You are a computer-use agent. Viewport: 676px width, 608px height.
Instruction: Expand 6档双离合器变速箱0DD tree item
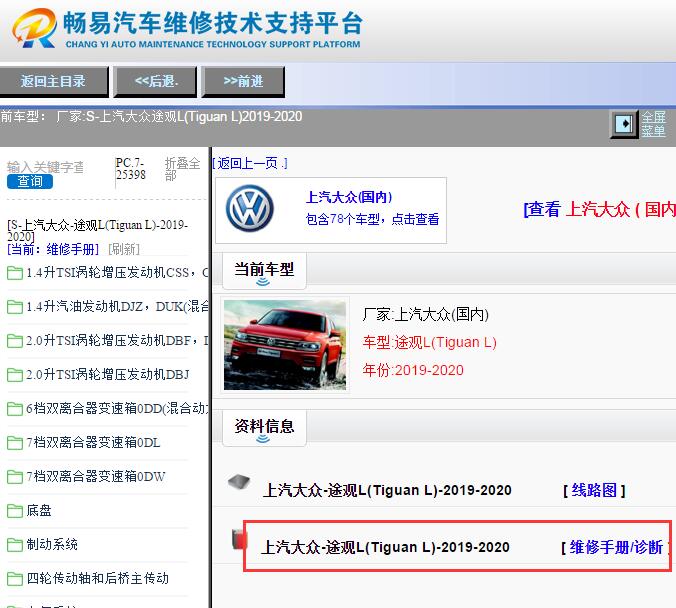tap(117, 408)
